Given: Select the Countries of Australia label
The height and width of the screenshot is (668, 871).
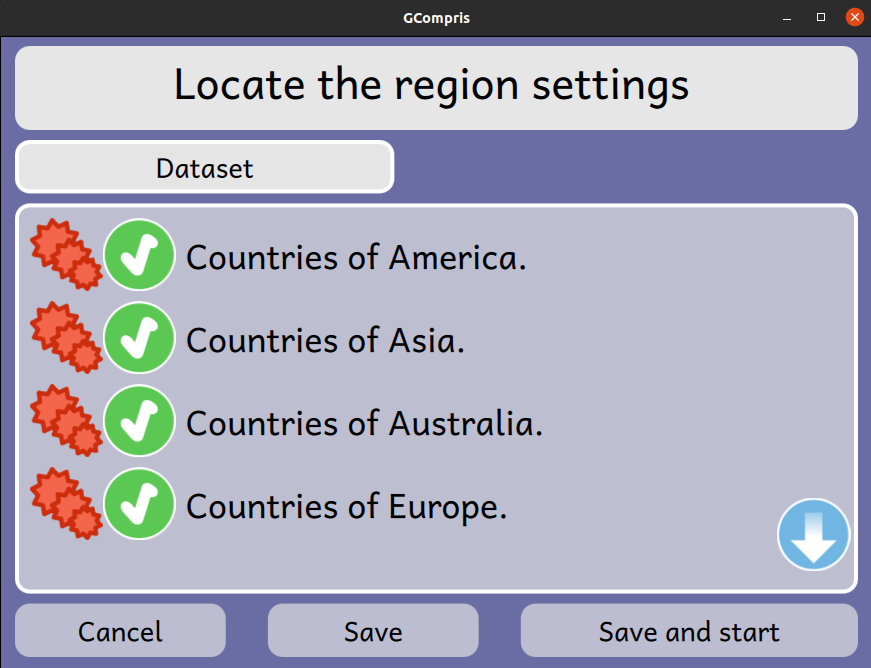Looking at the screenshot, I should [x=364, y=423].
